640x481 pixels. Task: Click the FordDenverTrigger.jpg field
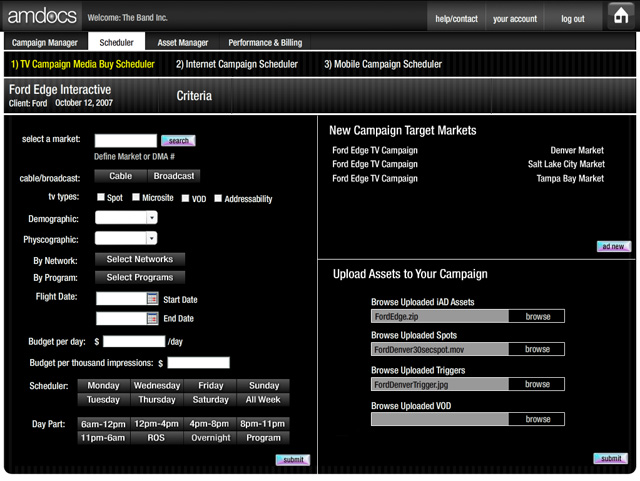[x=440, y=384]
